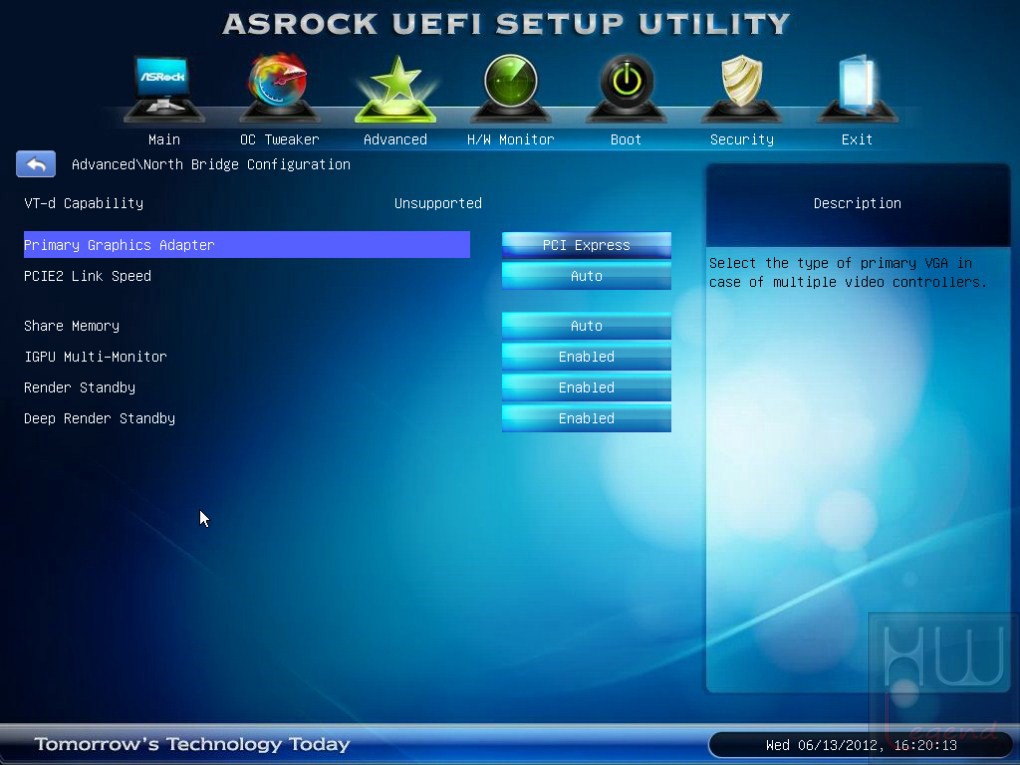Viewport: 1020px width, 765px height.
Task: Select the Boot power button icon
Action: click(x=626, y=88)
